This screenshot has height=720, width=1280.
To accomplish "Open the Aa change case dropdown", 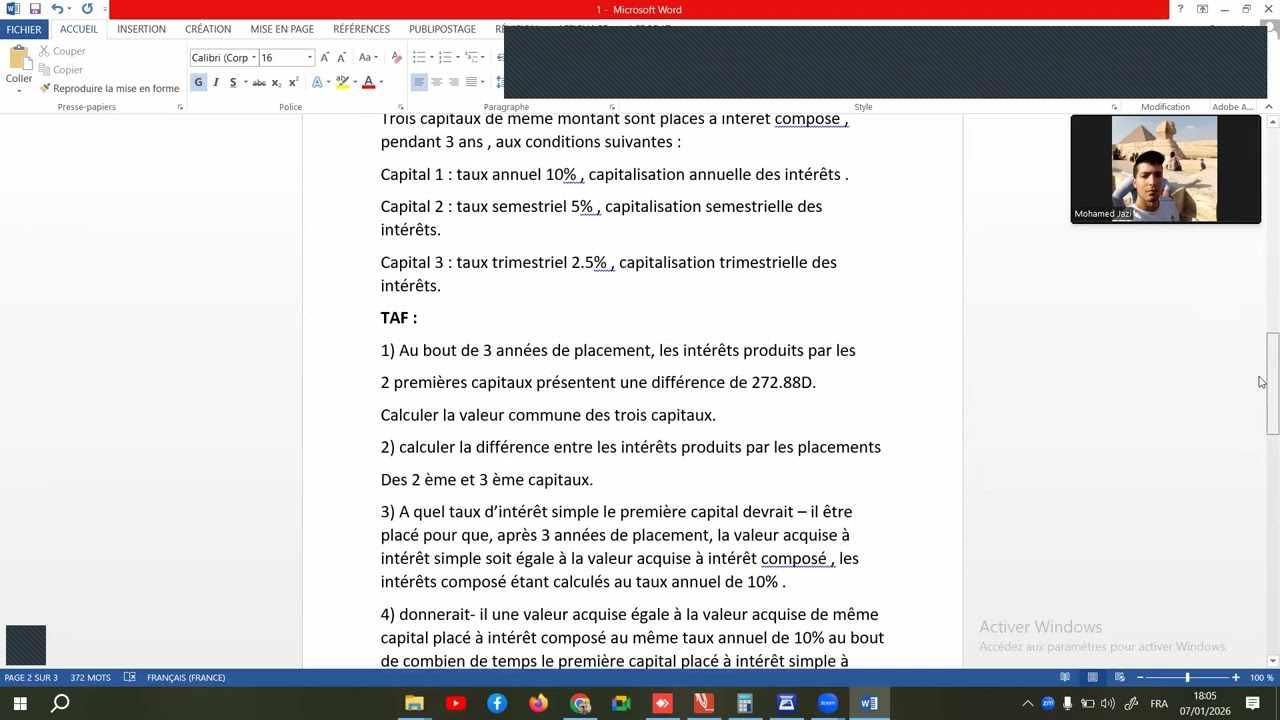I will tap(368, 58).
